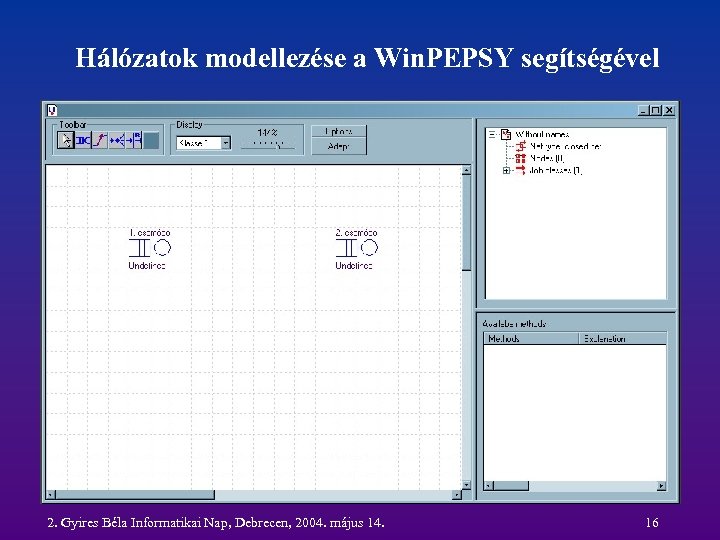Click Undefined under 1. eszköz

point(147,265)
